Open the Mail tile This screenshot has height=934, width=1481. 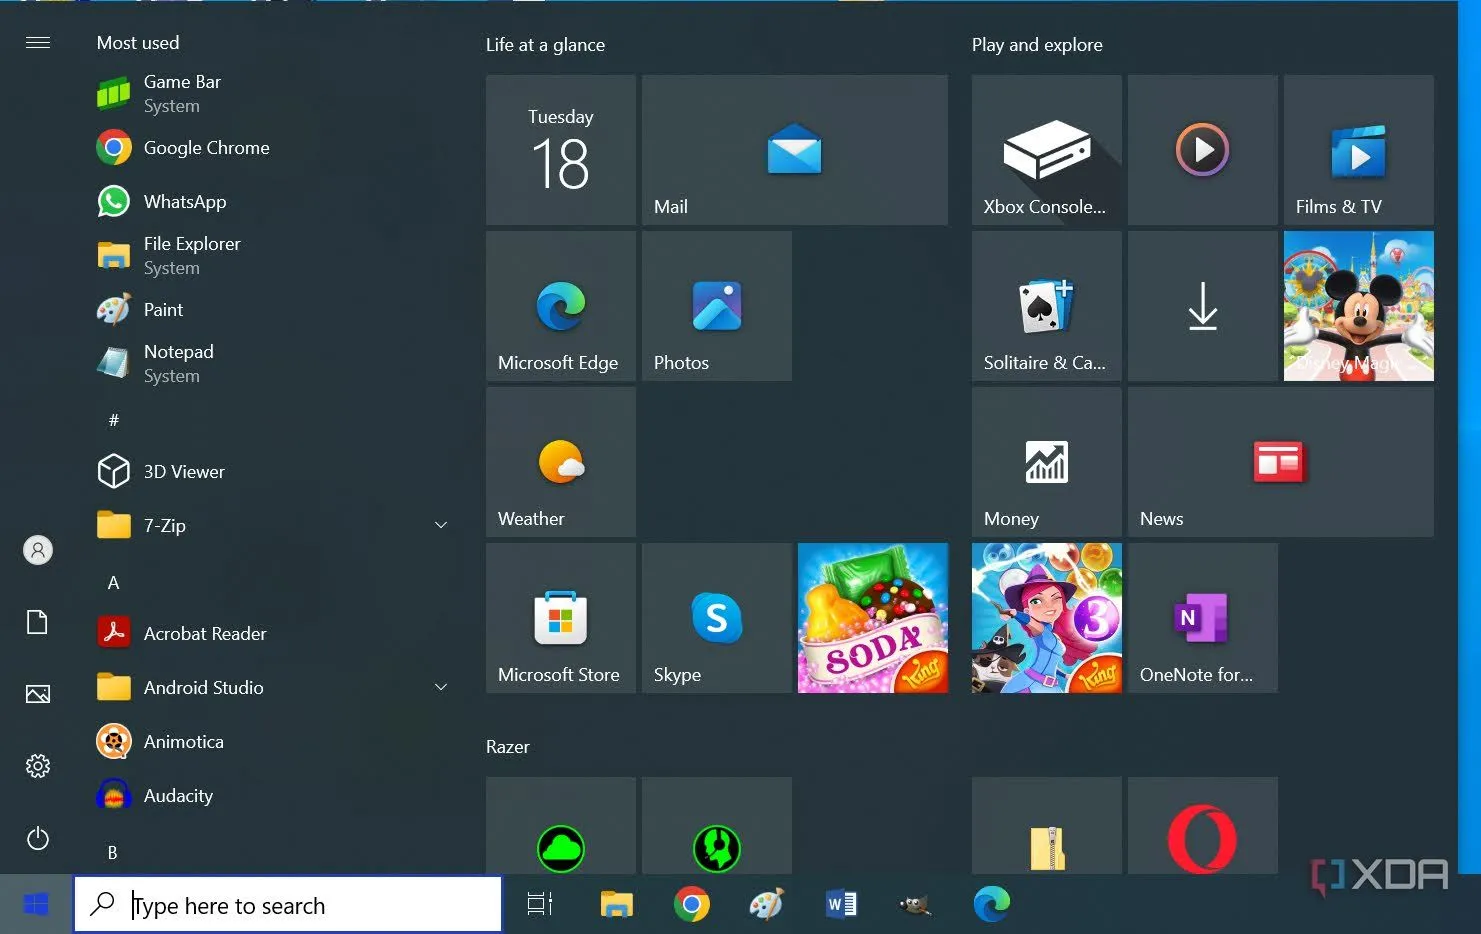(x=794, y=150)
